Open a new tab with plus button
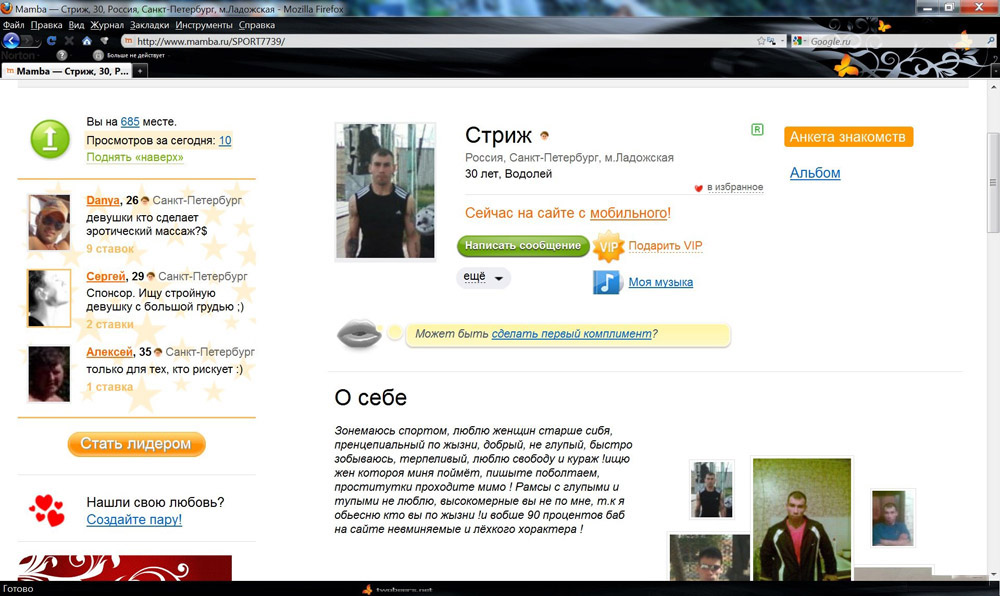This screenshot has width=1000, height=596. [x=141, y=71]
